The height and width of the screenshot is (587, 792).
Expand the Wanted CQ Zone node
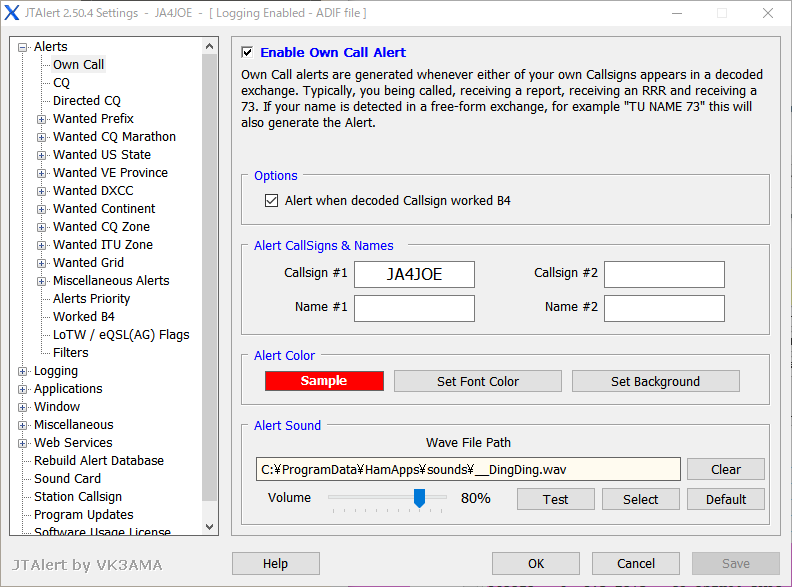coord(41,227)
